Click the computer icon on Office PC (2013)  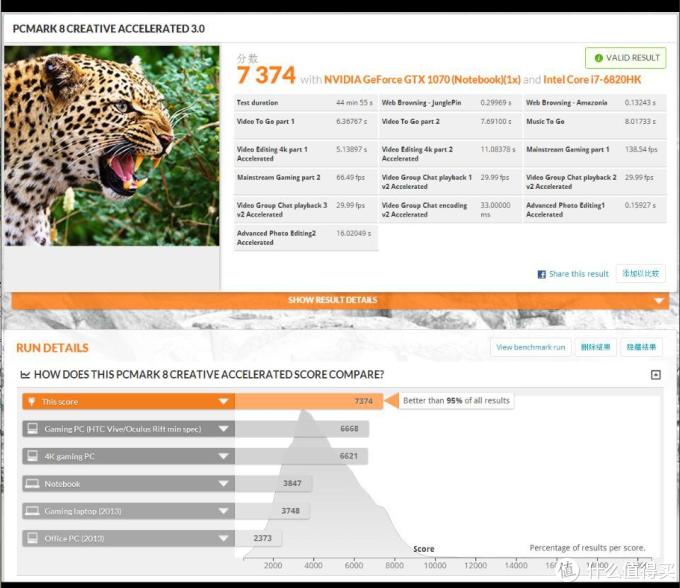[32, 539]
